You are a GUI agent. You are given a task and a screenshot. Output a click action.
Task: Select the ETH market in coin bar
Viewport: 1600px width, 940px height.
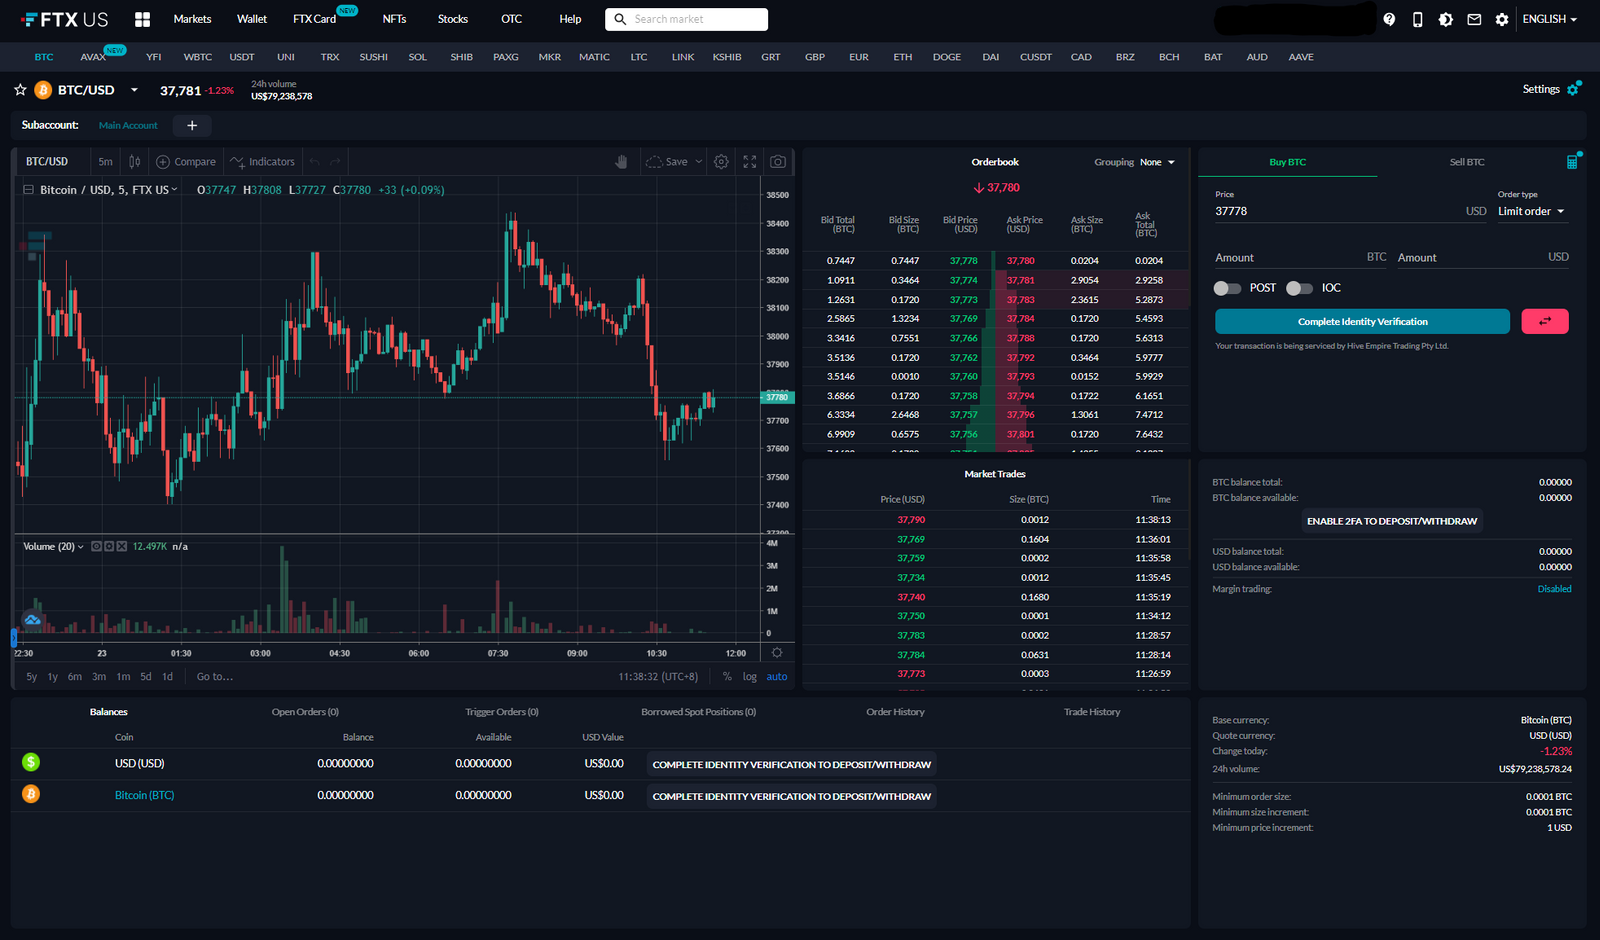click(x=903, y=57)
